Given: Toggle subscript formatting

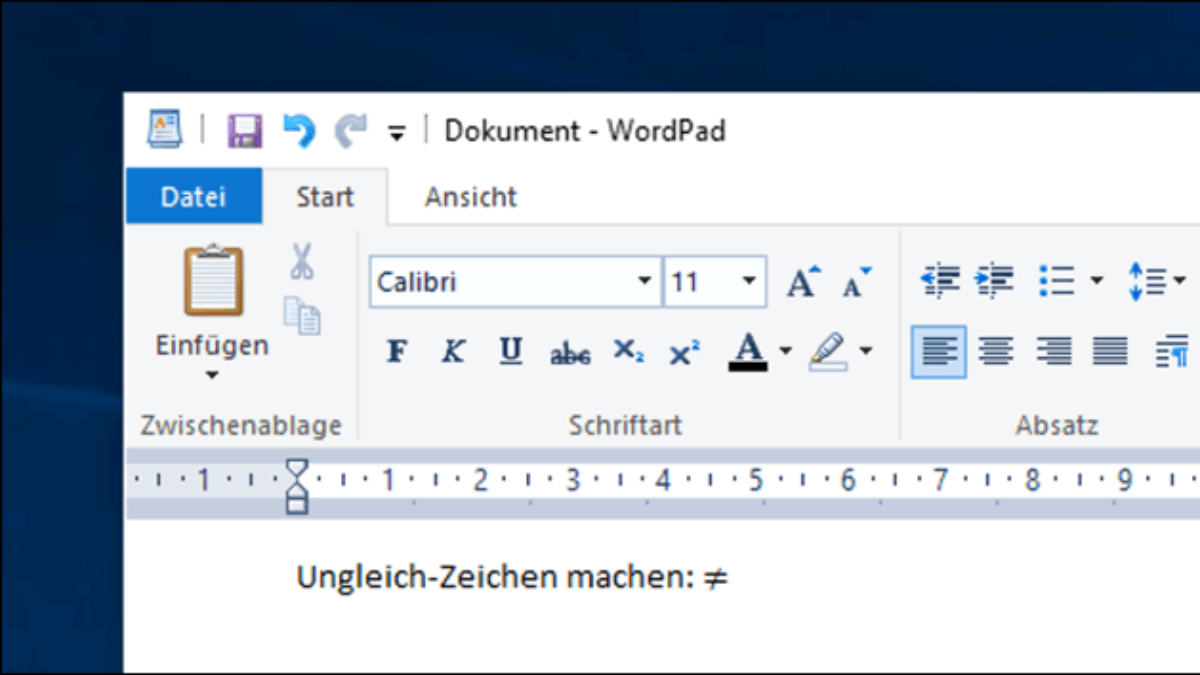Looking at the screenshot, I should click(x=628, y=351).
